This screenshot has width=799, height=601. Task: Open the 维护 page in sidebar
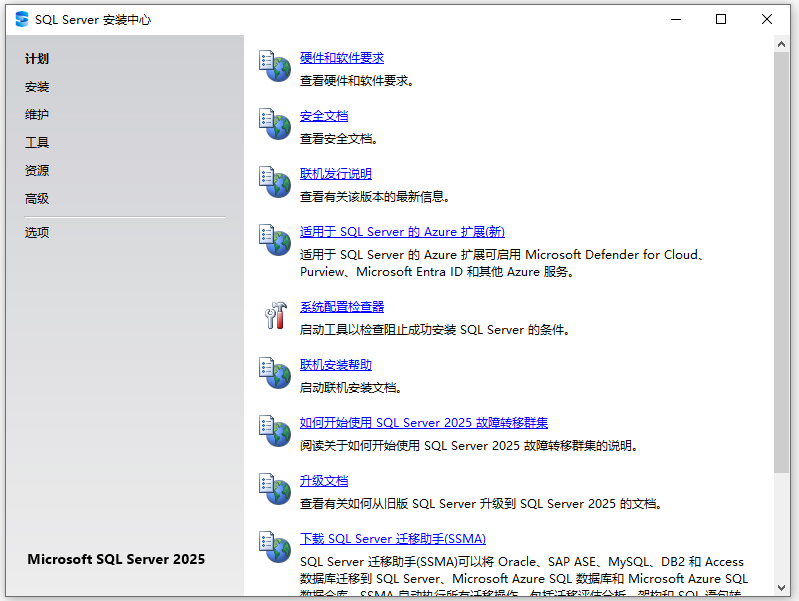(37, 115)
